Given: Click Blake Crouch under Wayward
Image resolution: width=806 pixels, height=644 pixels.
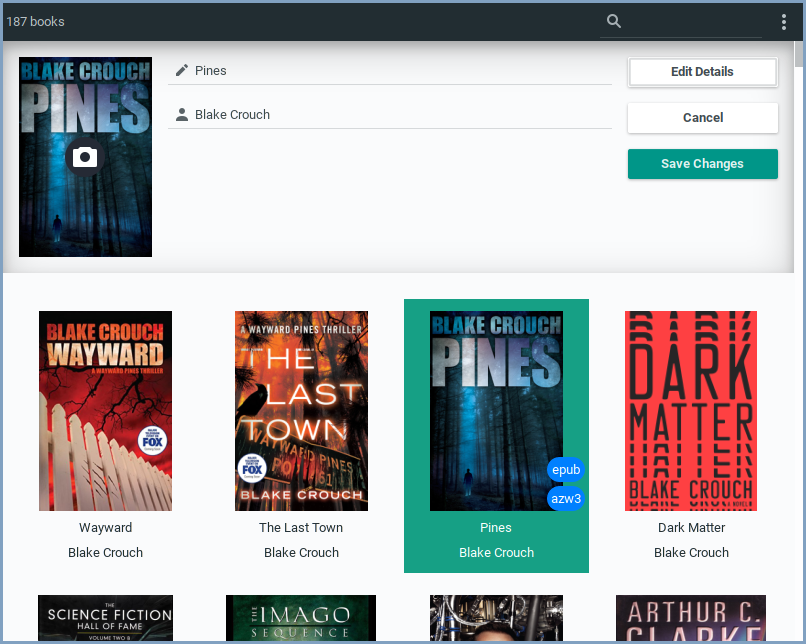Looking at the screenshot, I should (105, 553).
